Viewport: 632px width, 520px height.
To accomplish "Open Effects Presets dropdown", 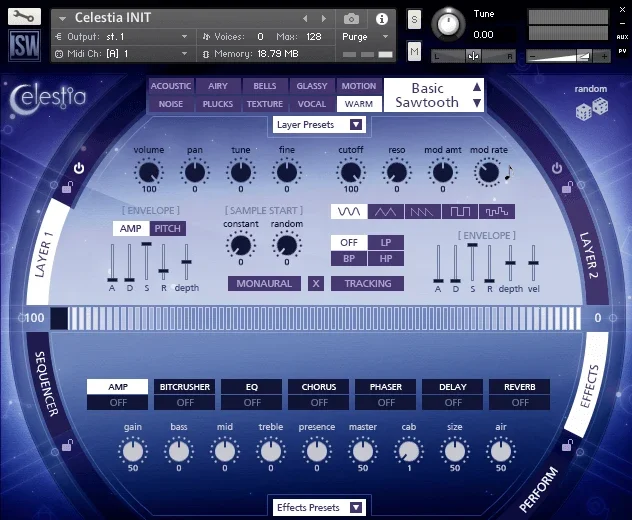I will pos(319,508).
